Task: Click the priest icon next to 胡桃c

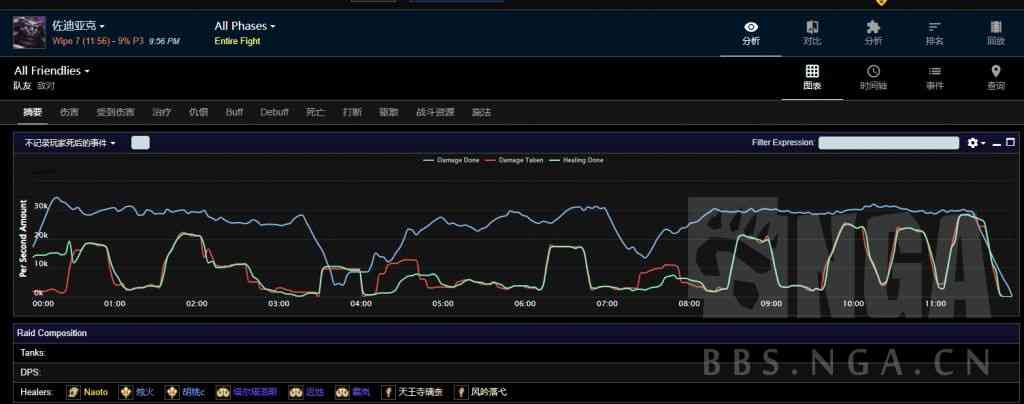Action: tap(172, 392)
